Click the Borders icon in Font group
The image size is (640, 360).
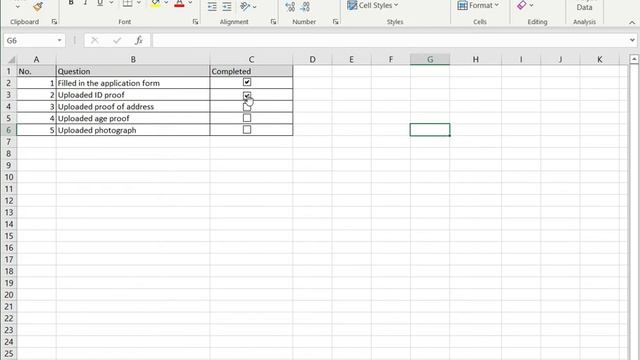point(127,4)
